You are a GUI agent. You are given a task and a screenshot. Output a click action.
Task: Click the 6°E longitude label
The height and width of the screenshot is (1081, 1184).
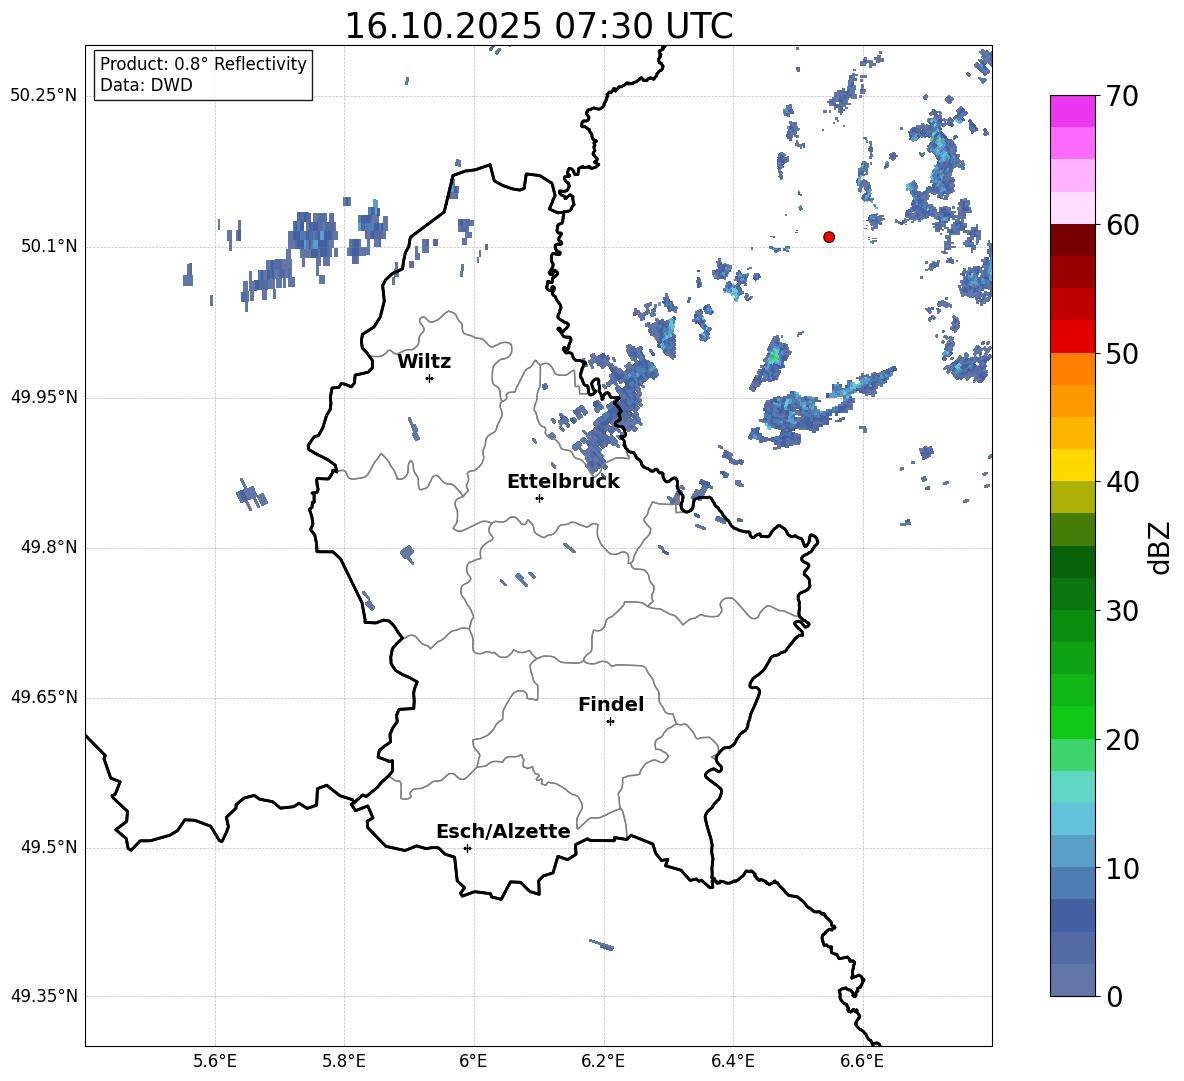coord(473,1061)
